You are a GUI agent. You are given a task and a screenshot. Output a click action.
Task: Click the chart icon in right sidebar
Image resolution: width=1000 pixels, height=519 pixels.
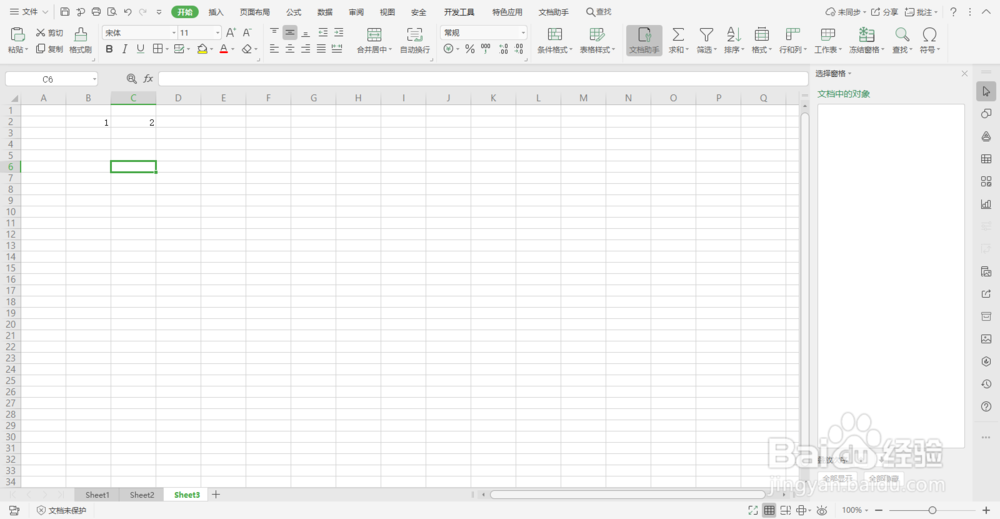coord(986,204)
